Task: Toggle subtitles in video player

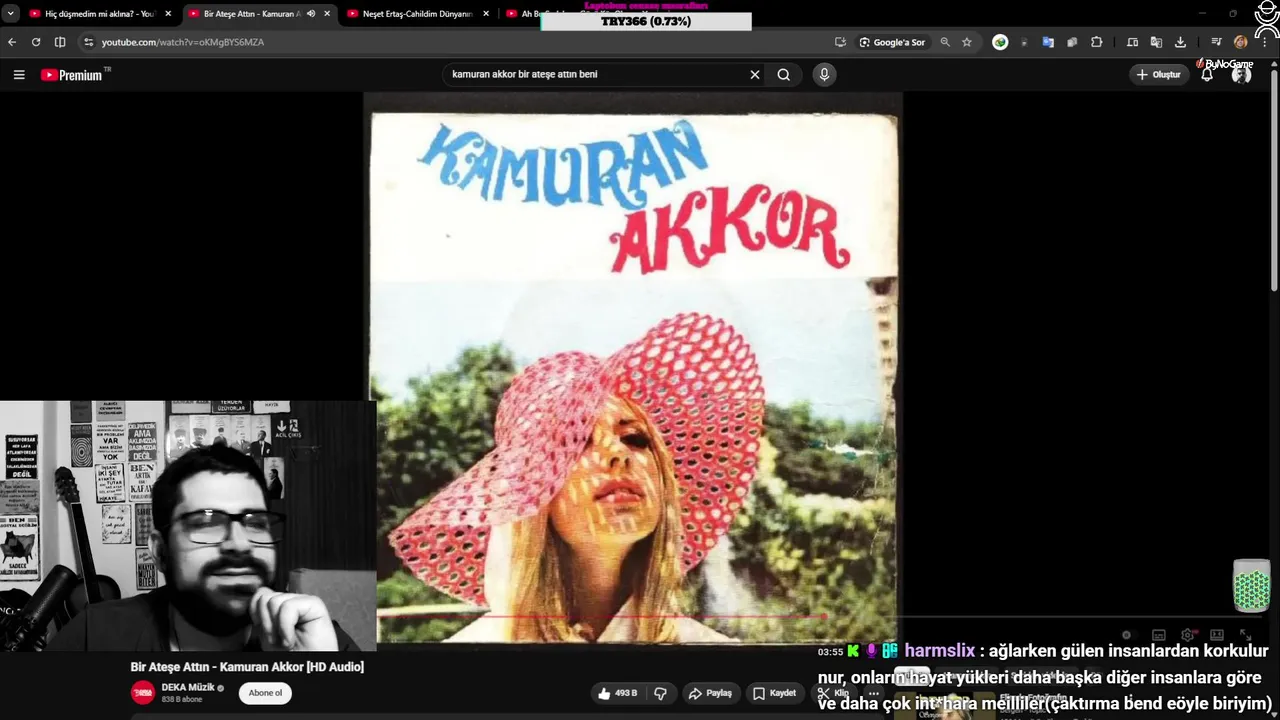Action: click(x=1159, y=635)
